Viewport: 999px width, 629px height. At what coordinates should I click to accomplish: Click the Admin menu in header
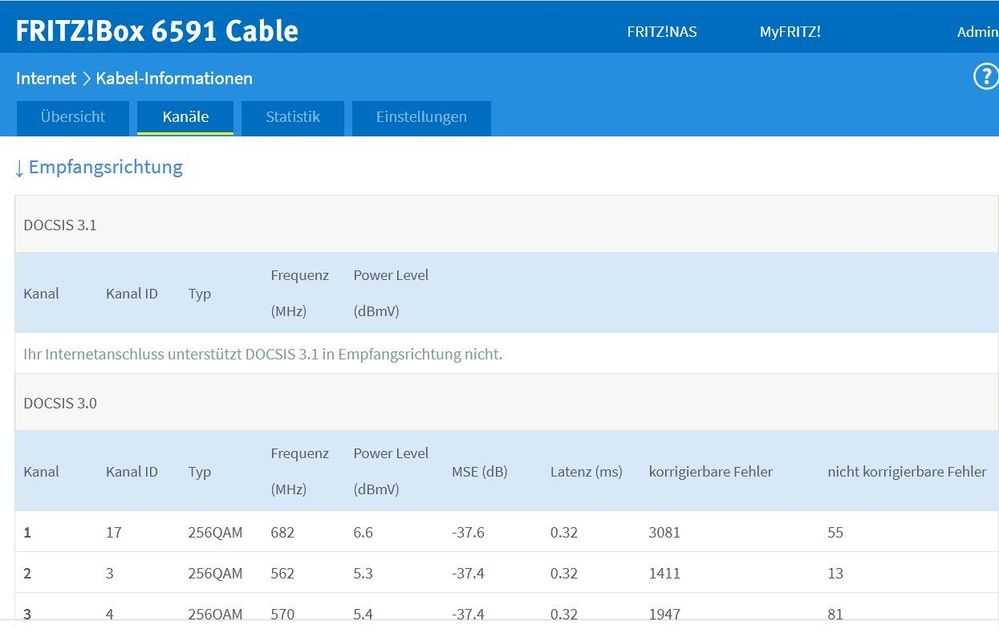pyautogui.click(x=977, y=31)
